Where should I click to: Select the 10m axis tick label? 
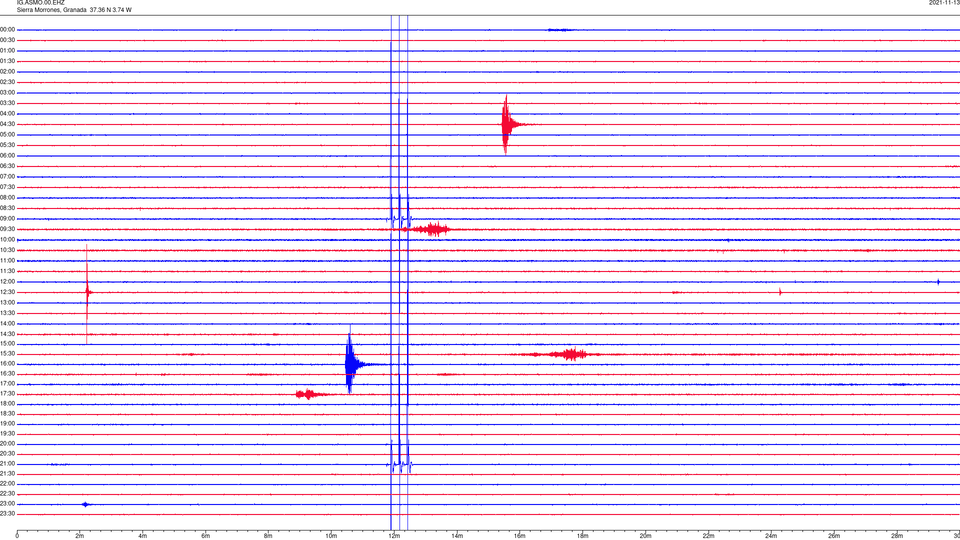pyautogui.click(x=331, y=536)
